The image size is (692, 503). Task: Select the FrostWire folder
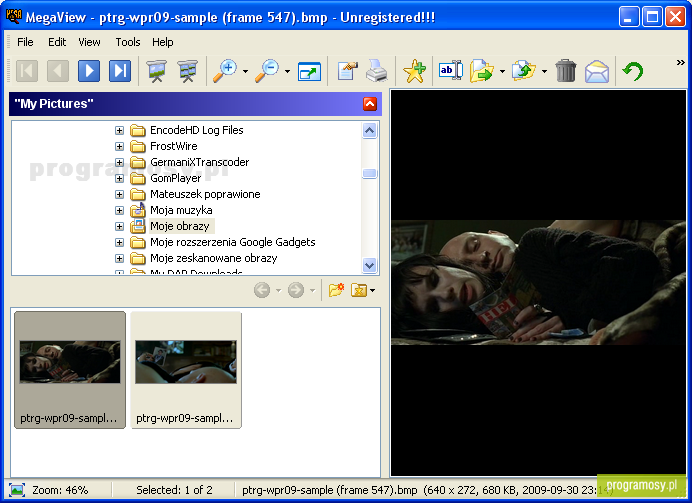pyautogui.click(x=173, y=146)
